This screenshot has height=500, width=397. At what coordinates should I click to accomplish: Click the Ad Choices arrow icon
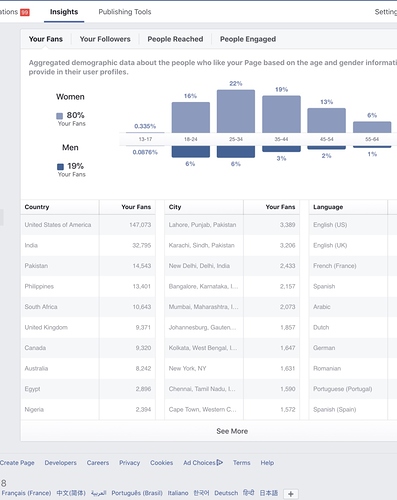point(220,462)
